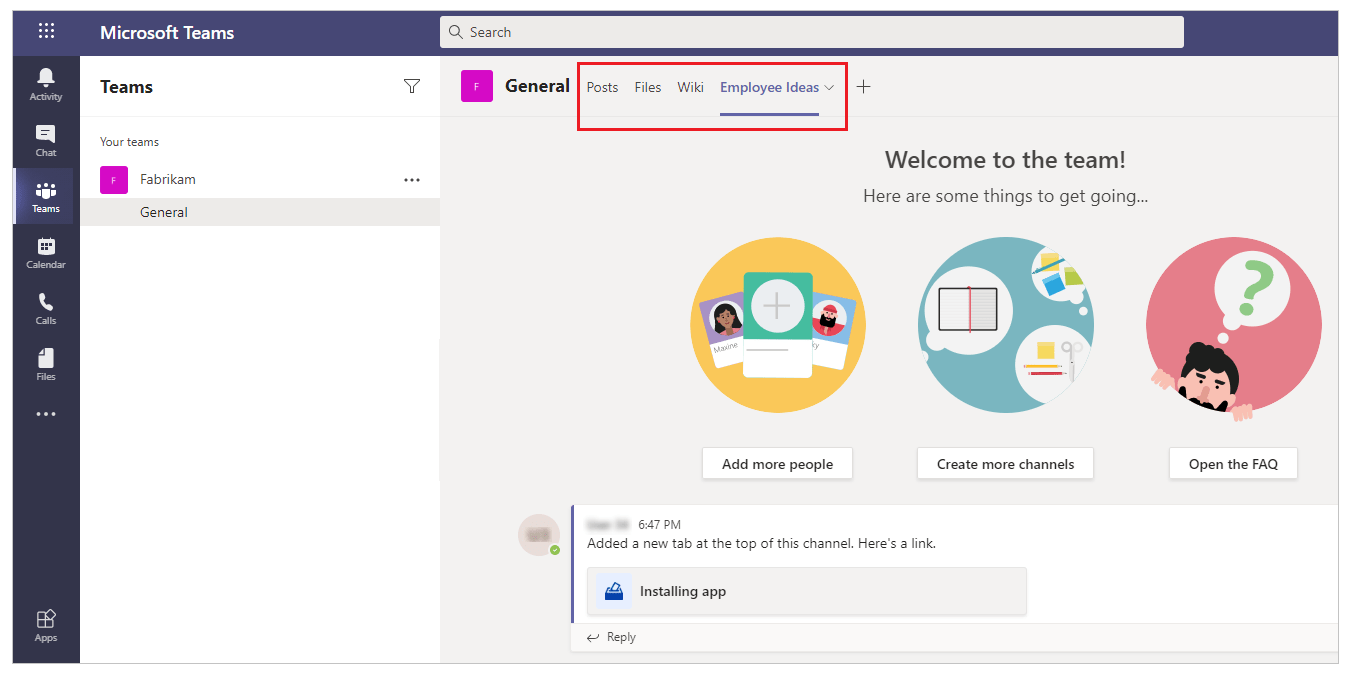Open the Activity bell icon
1349x674 pixels.
pos(46,84)
